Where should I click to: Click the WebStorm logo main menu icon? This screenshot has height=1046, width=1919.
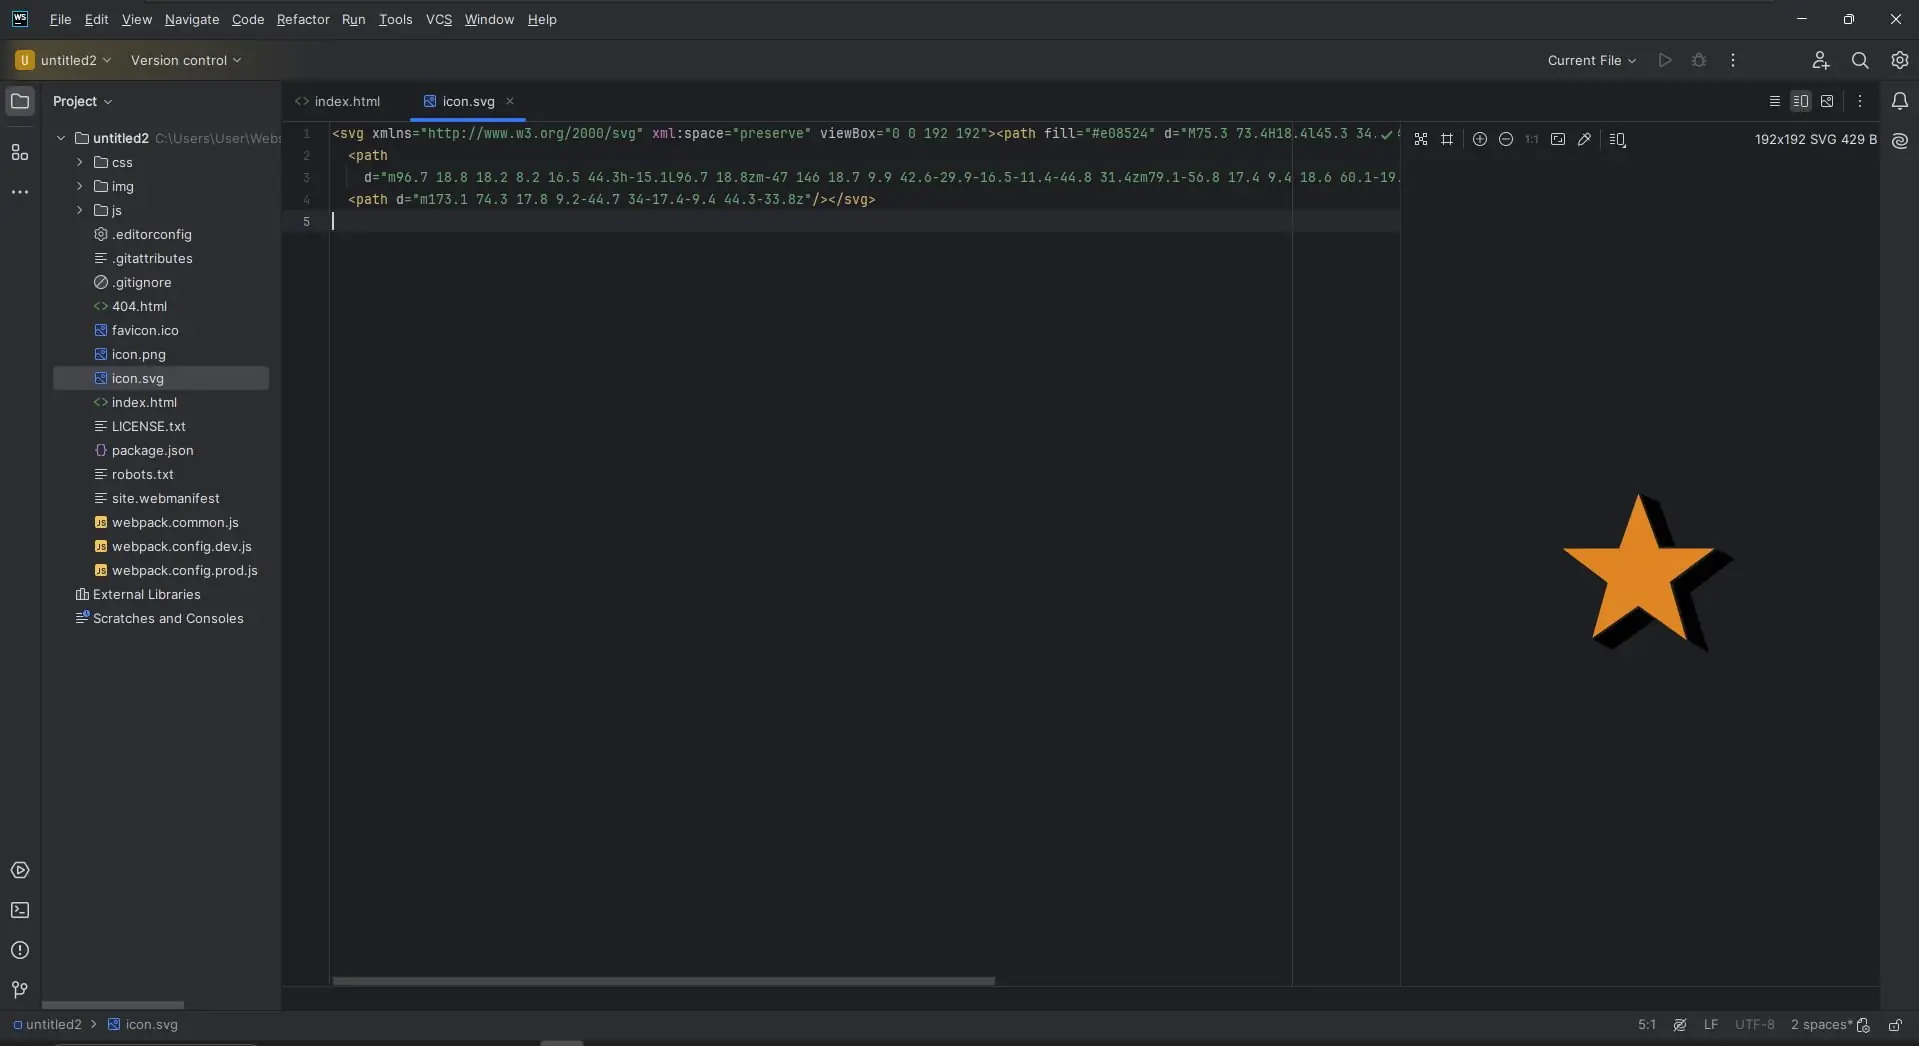click(x=20, y=19)
